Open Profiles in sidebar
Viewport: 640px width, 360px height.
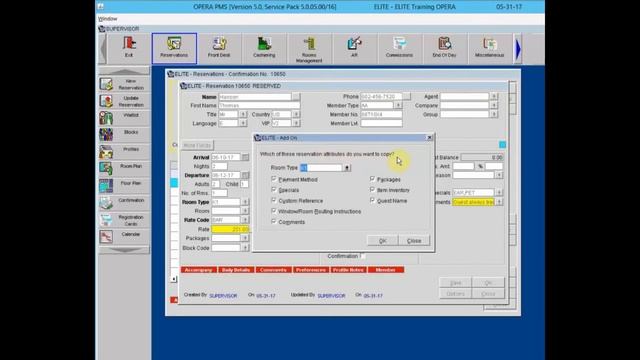pyautogui.click(x=124, y=152)
